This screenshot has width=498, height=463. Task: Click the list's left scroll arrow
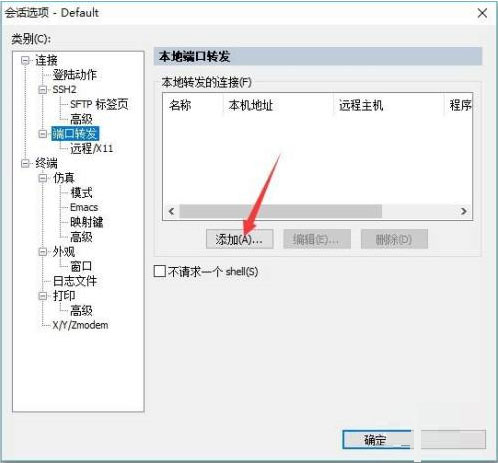click(x=172, y=211)
